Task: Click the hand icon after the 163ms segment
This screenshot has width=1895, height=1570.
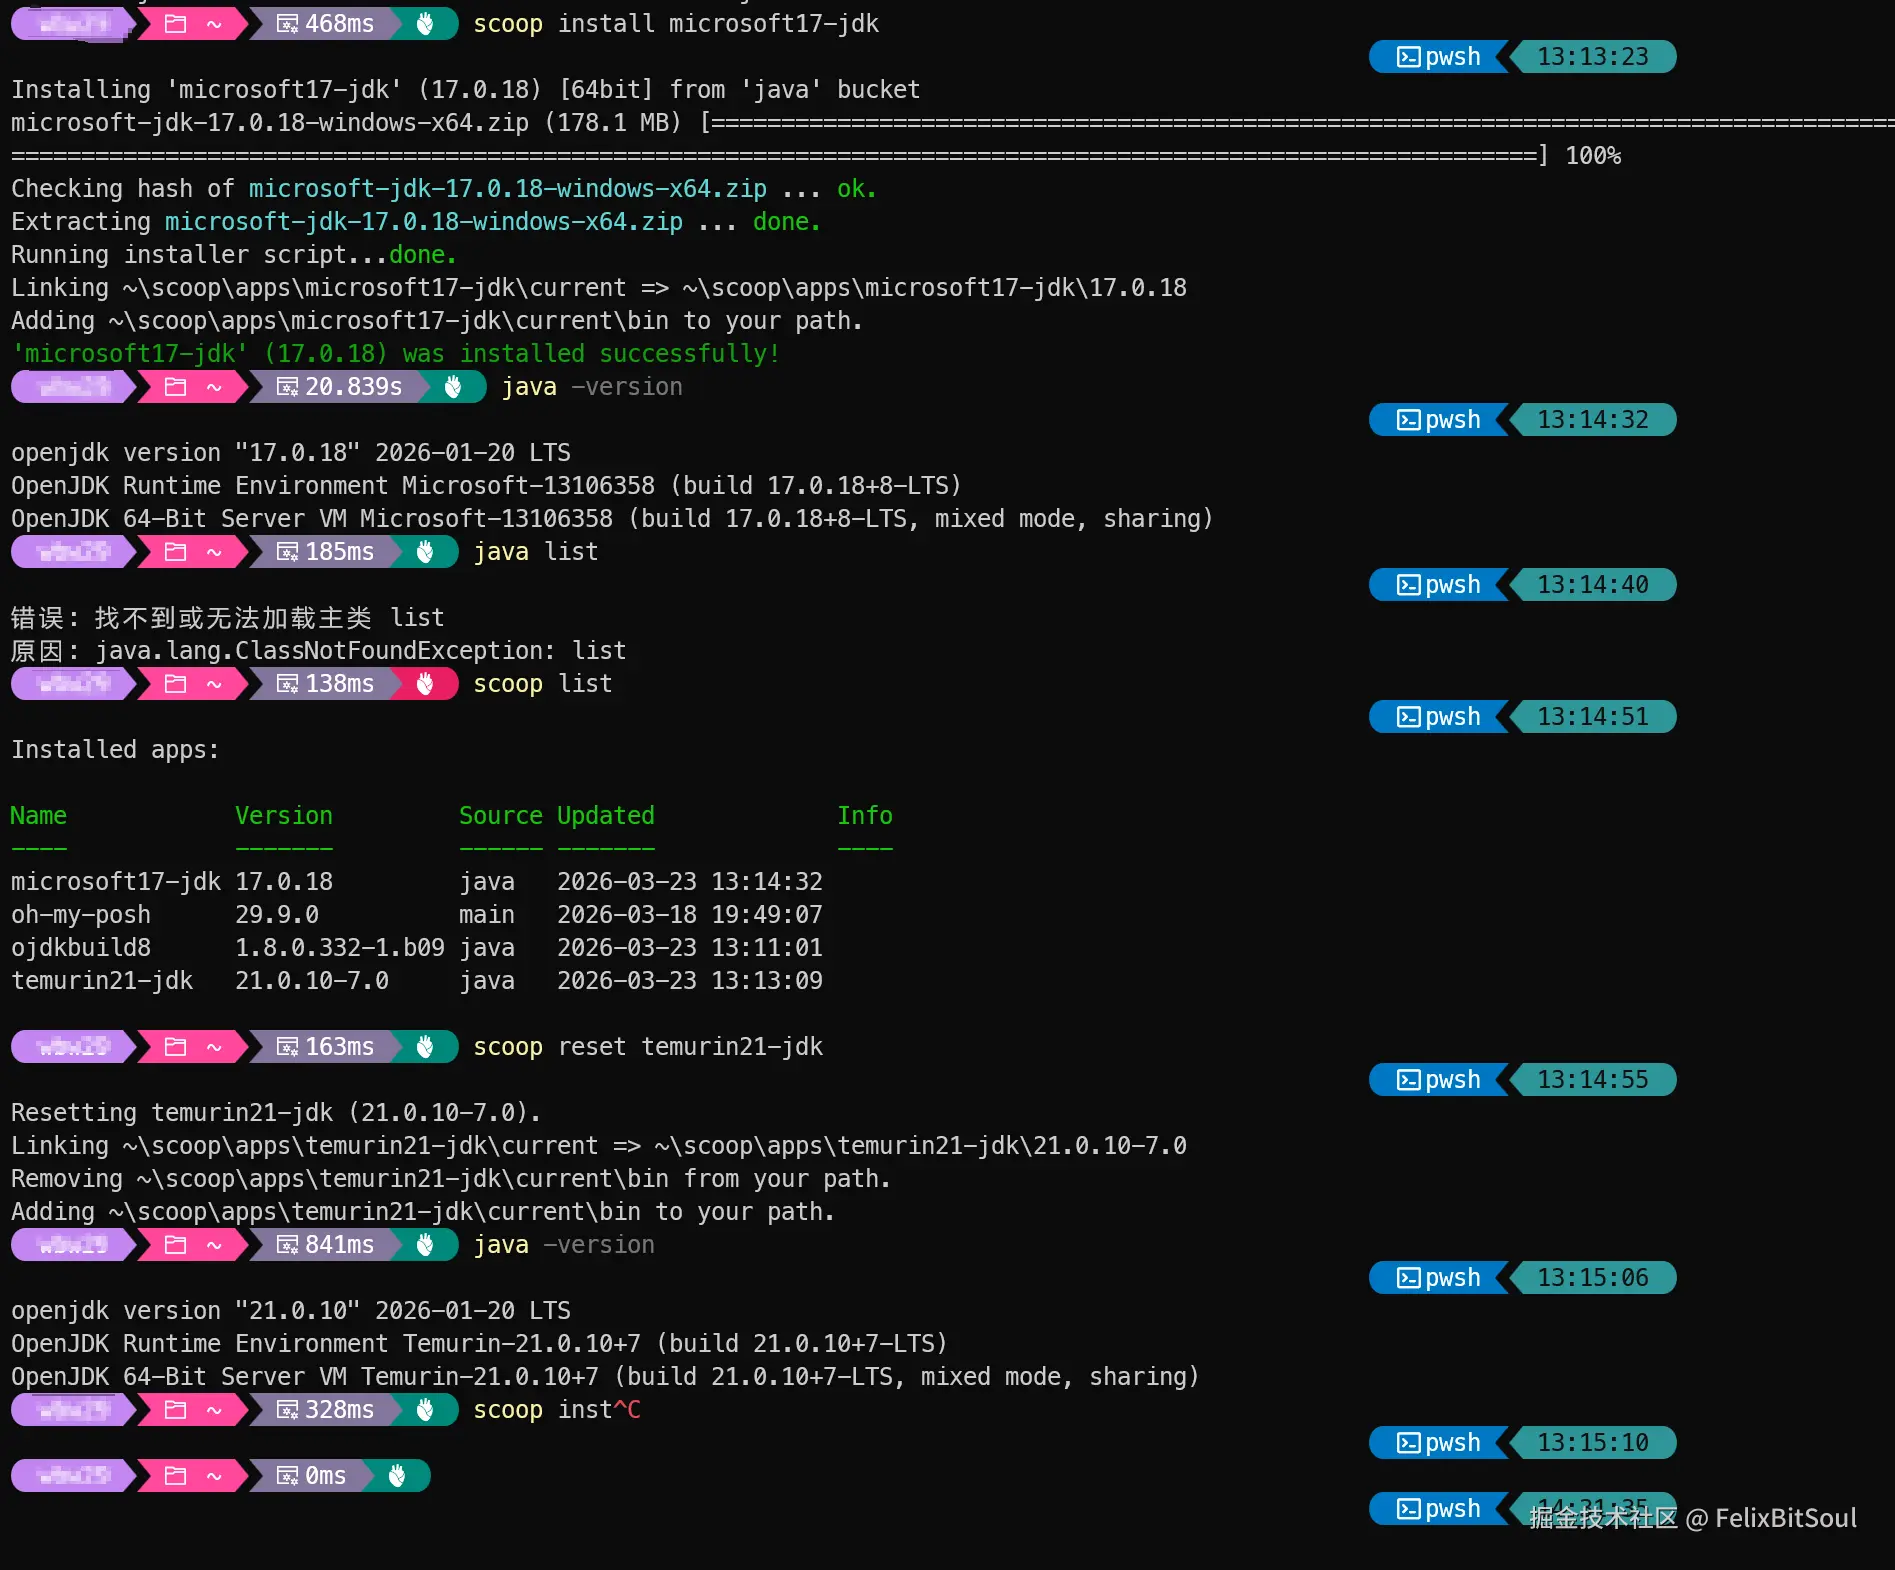Action: coord(425,1047)
